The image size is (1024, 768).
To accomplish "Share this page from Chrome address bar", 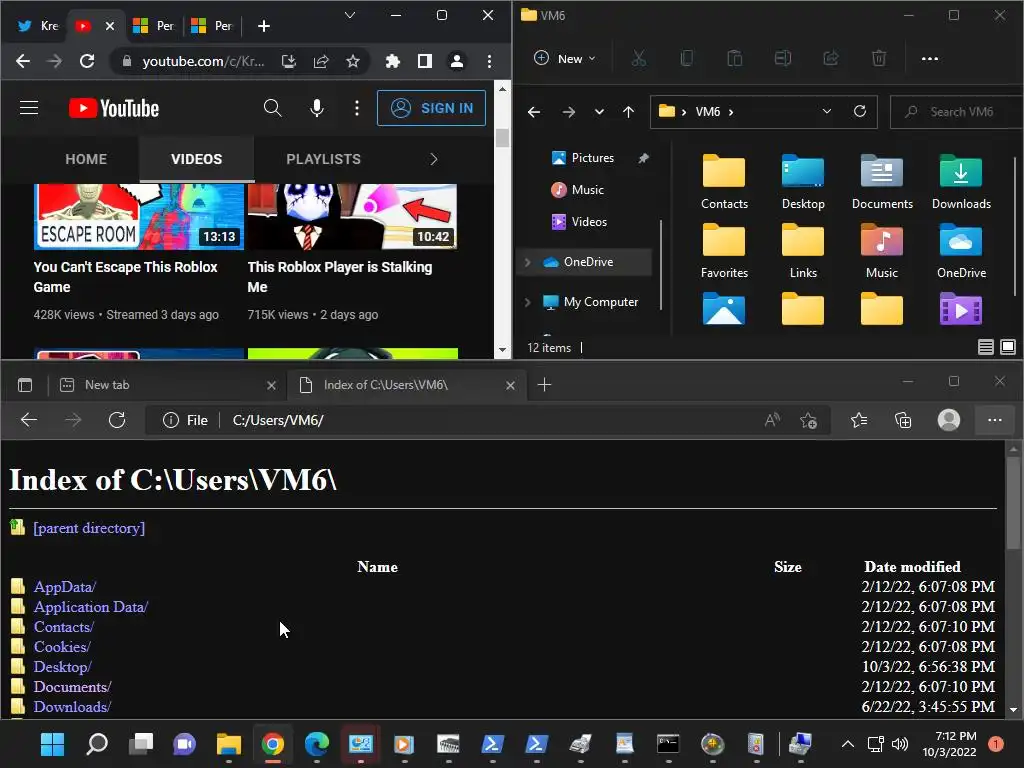I will click(321, 61).
